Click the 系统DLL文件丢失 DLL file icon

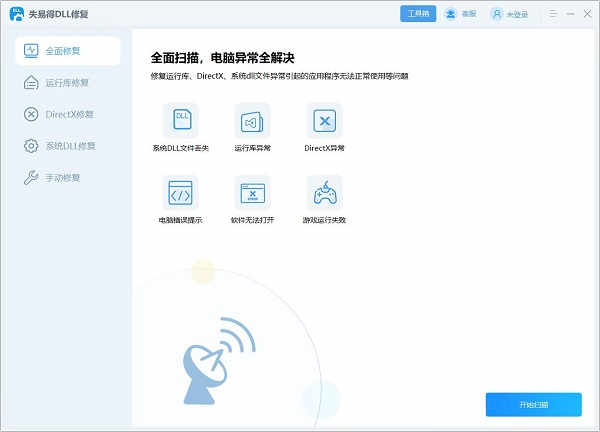pyautogui.click(x=181, y=121)
